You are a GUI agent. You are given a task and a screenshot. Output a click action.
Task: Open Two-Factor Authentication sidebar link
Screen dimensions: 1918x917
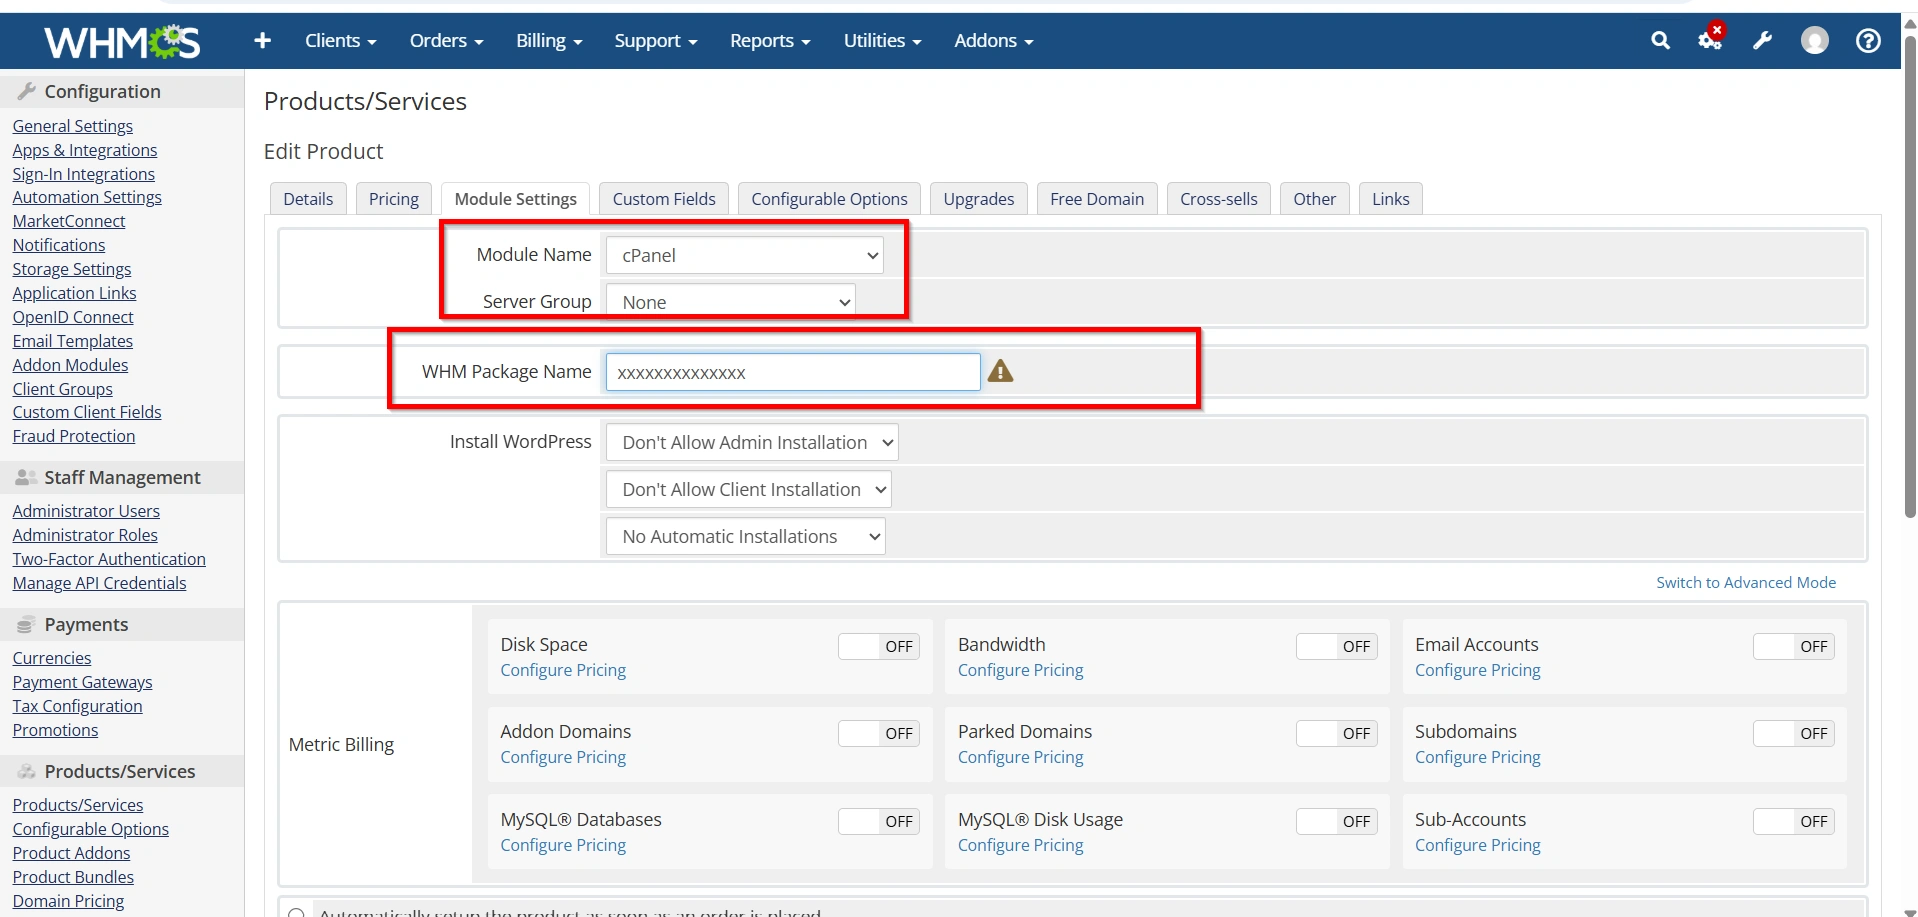(109, 559)
